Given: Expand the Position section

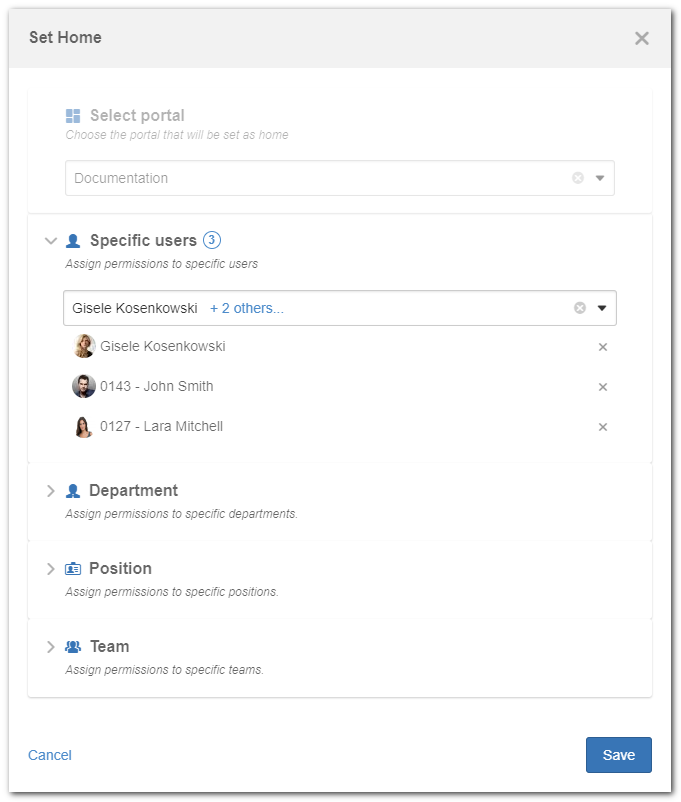Looking at the screenshot, I should tap(50, 569).
